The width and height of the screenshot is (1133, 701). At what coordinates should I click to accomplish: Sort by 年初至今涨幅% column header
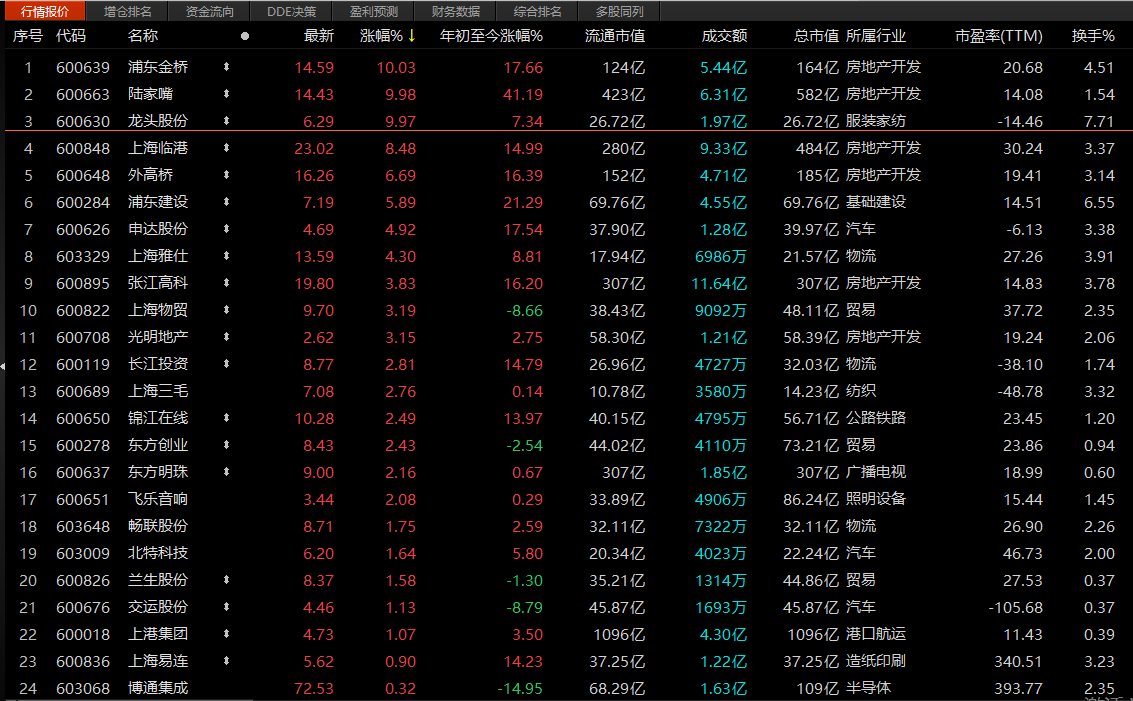coord(491,36)
